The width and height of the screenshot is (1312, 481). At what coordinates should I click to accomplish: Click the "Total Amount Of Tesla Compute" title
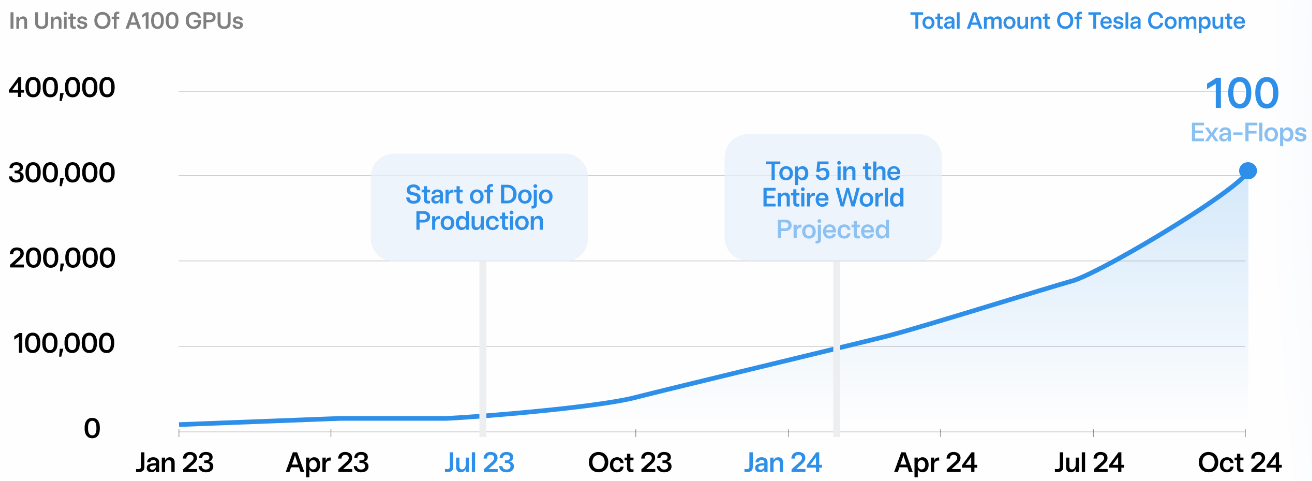click(1077, 21)
